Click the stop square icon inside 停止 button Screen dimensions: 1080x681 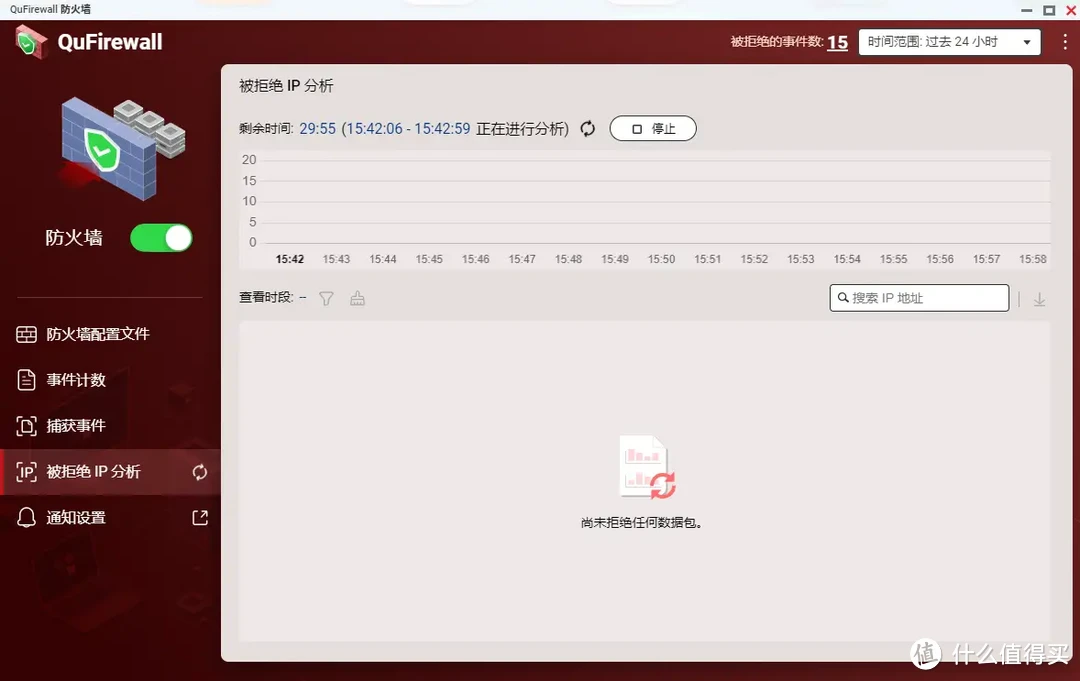click(637, 129)
